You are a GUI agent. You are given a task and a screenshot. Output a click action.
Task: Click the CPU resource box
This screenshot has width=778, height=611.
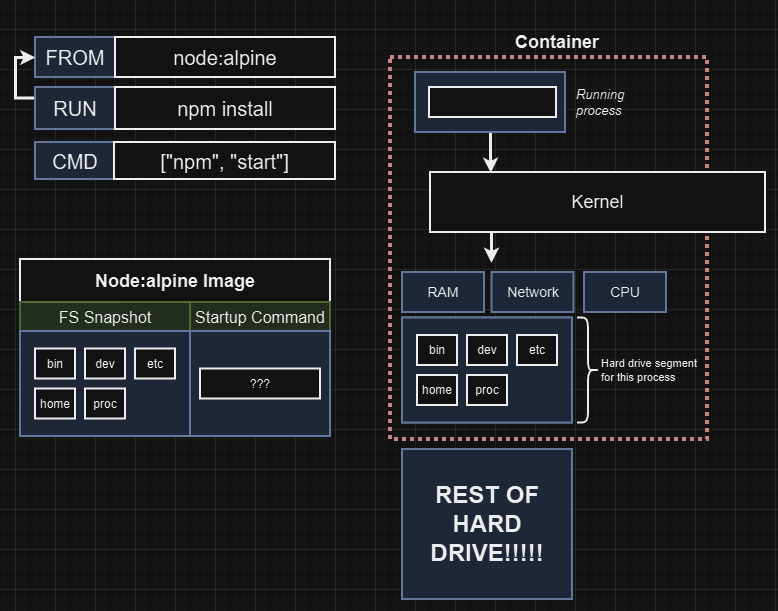coord(625,292)
